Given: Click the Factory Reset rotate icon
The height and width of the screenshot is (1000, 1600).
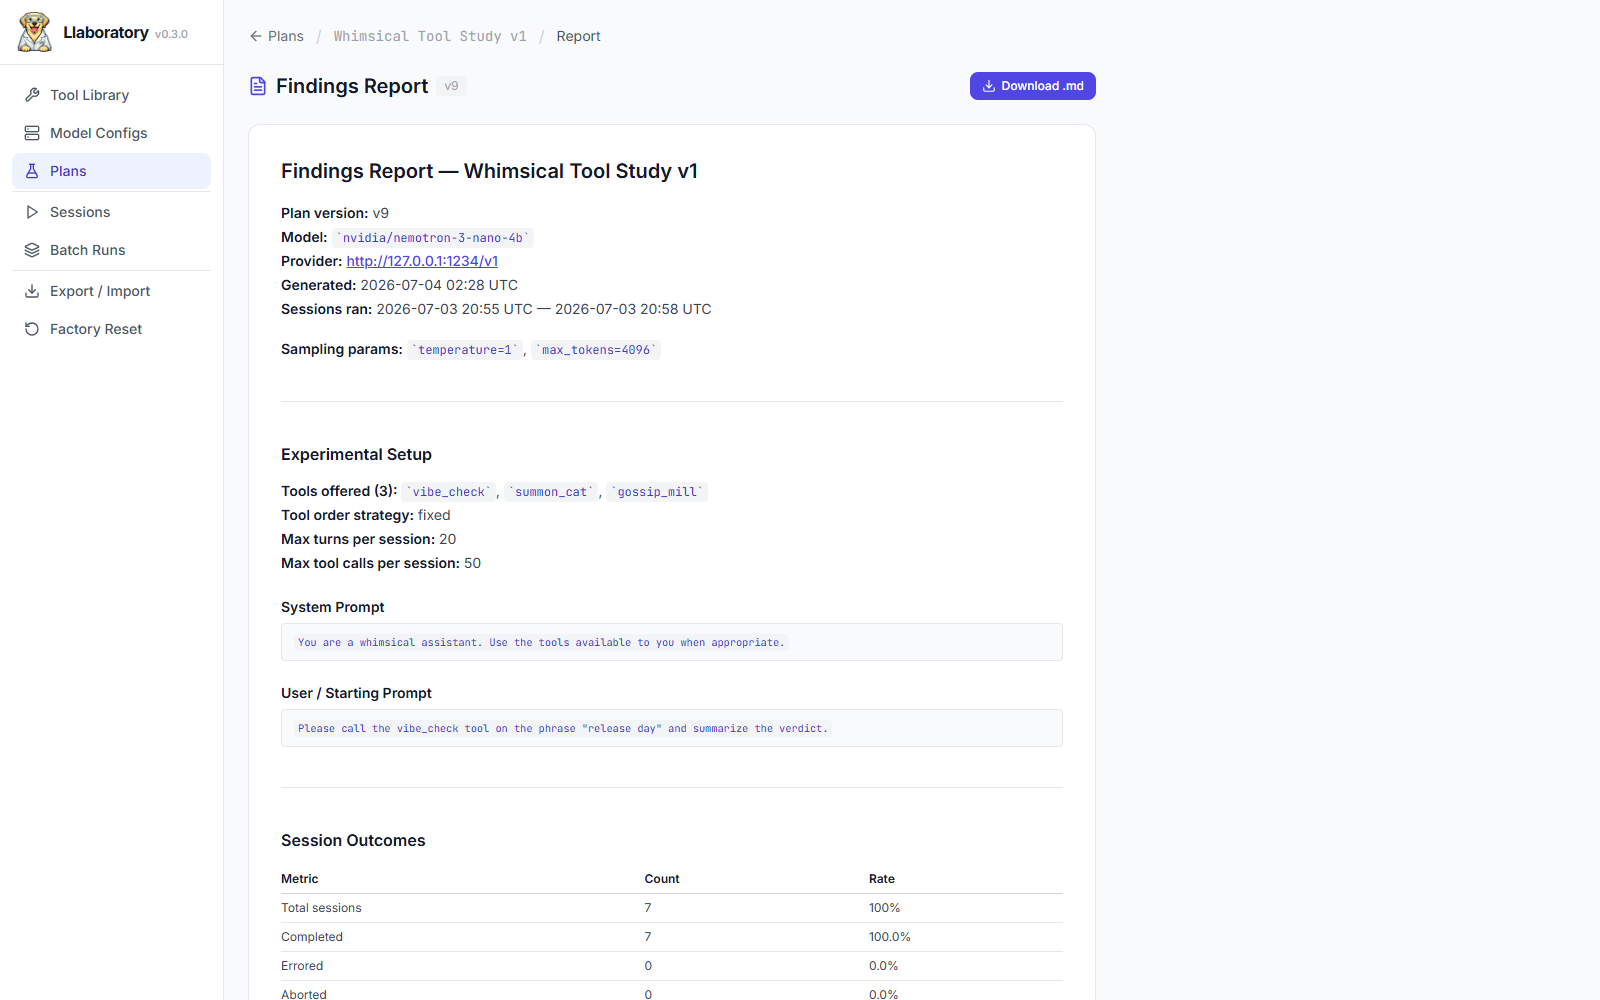Looking at the screenshot, I should click(x=32, y=329).
